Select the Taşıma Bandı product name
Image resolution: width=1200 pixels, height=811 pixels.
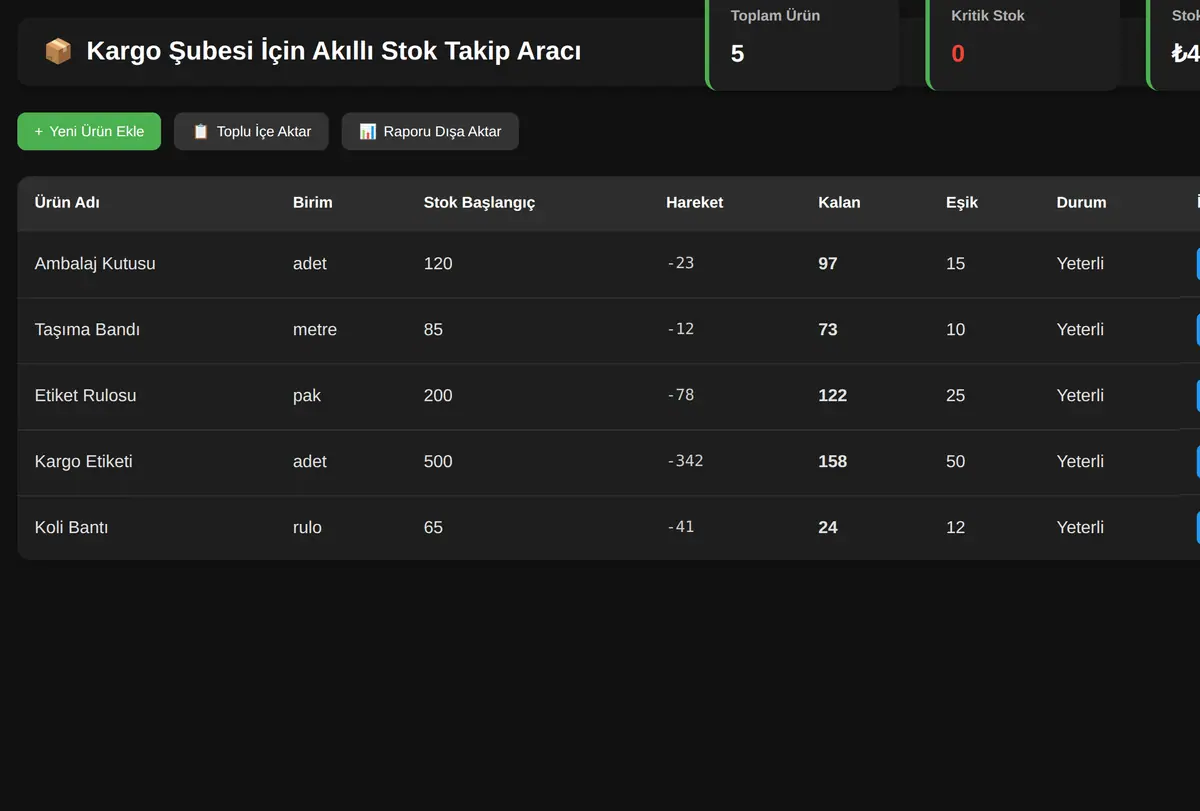87,330
